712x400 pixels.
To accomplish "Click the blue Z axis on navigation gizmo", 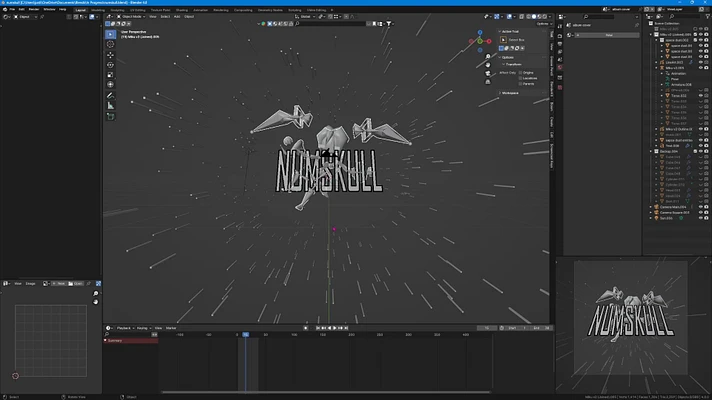I will point(480,32).
